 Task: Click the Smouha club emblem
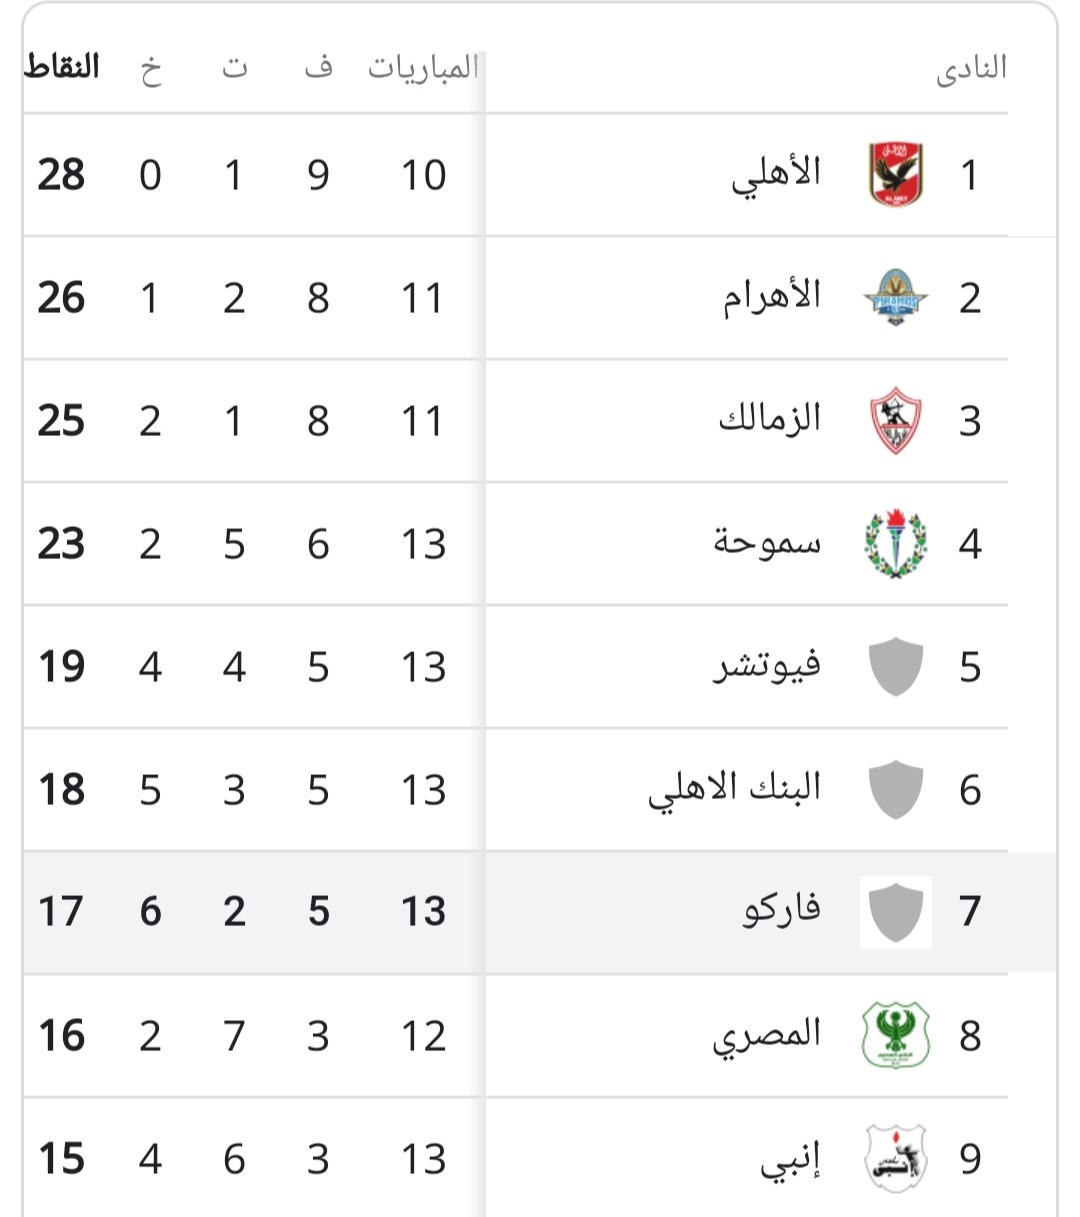click(x=895, y=543)
